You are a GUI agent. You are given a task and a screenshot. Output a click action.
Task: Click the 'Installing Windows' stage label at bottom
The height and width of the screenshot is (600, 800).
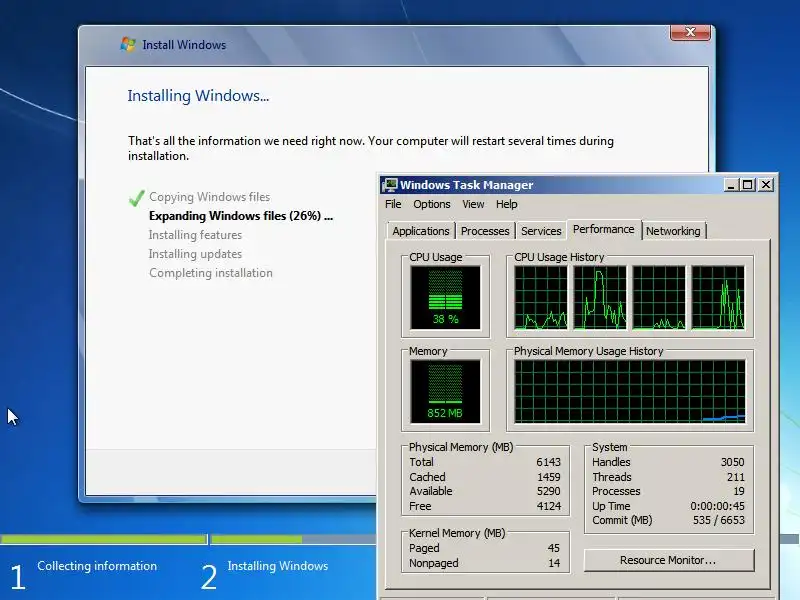278,566
